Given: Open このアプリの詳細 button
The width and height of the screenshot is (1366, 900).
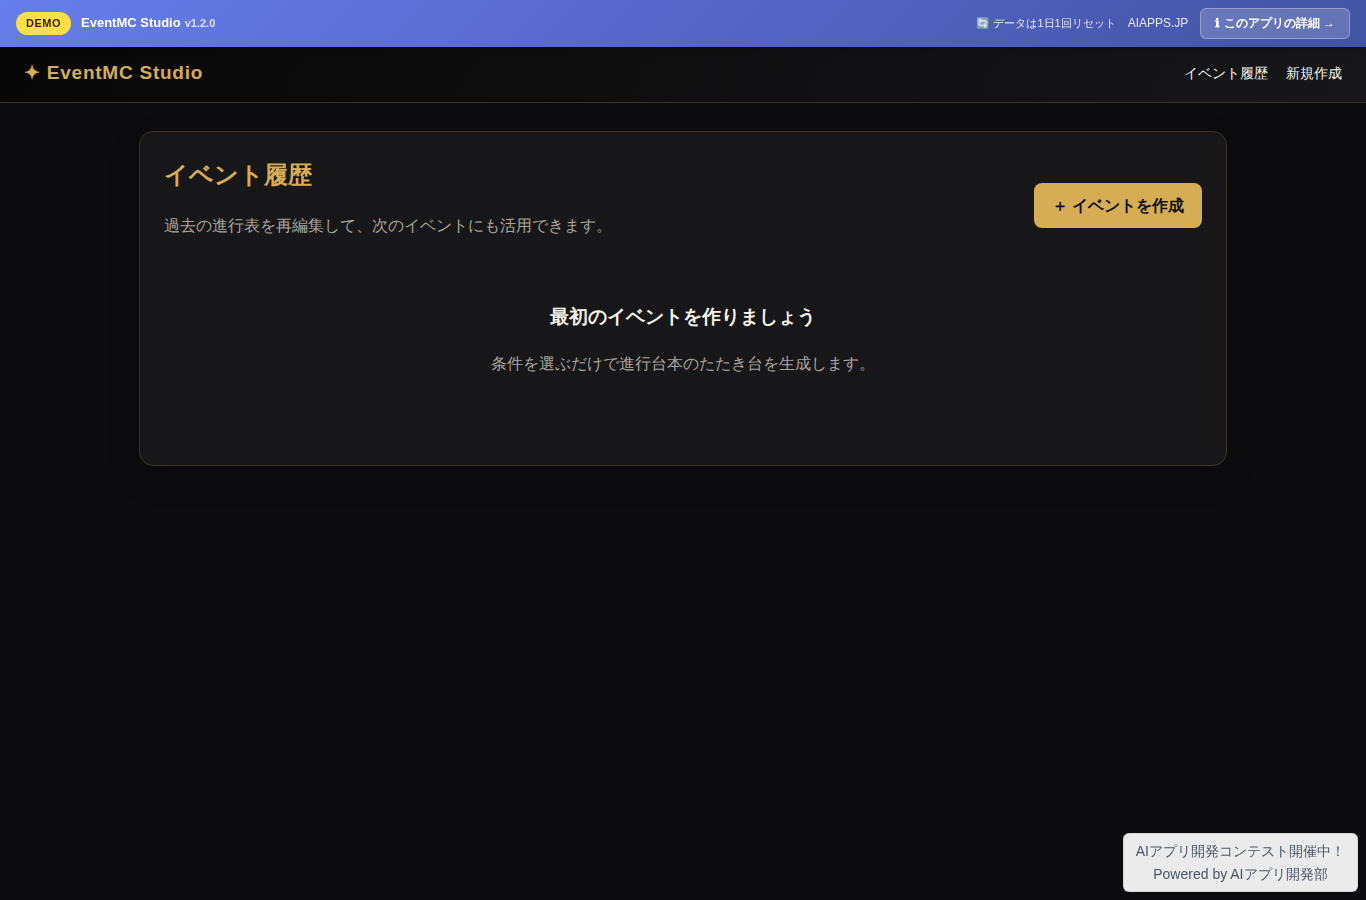Looking at the screenshot, I should [x=1275, y=23].
